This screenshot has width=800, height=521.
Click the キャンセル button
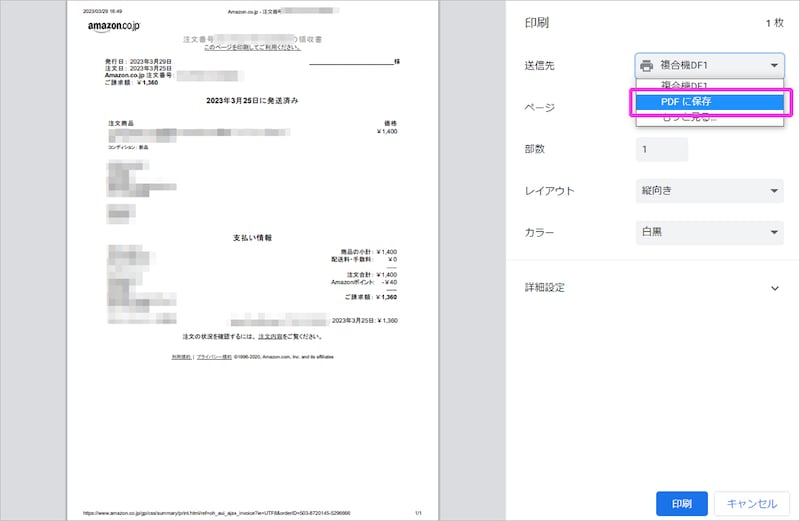pos(752,504)
